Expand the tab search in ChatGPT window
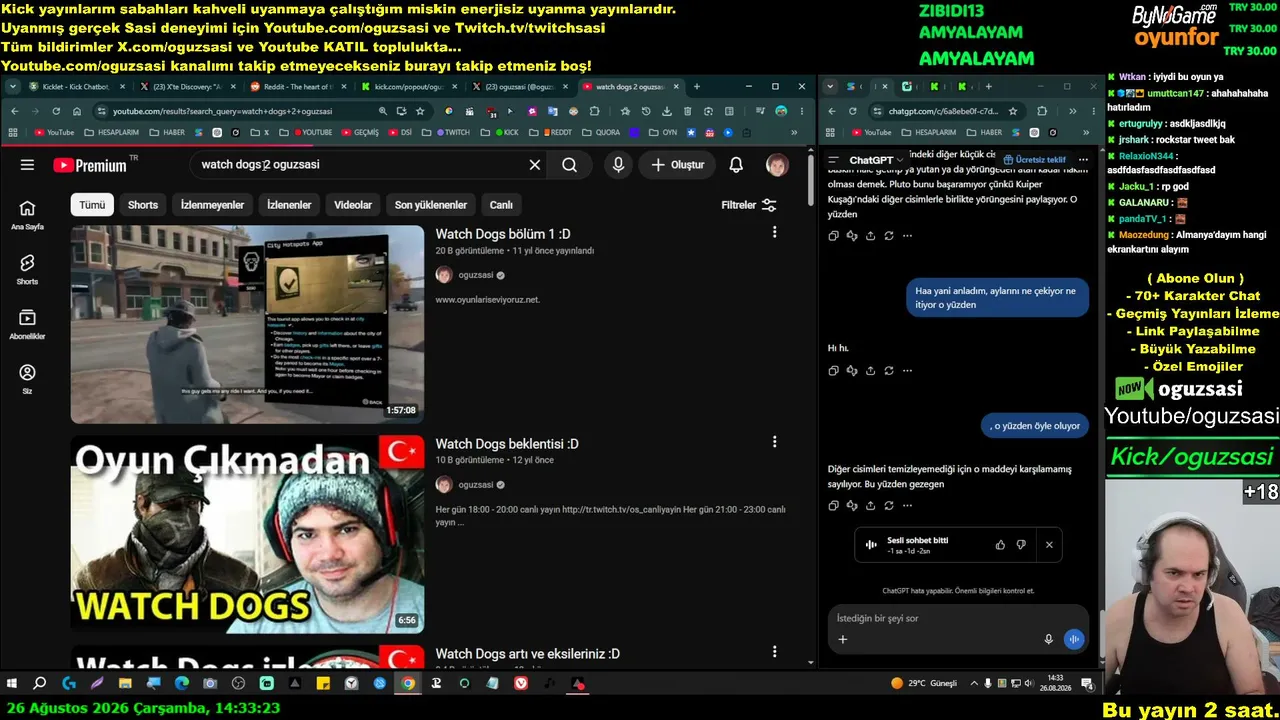Image resolution: width=1280 pixels, height=720 pixels. (x=830, y=86)
